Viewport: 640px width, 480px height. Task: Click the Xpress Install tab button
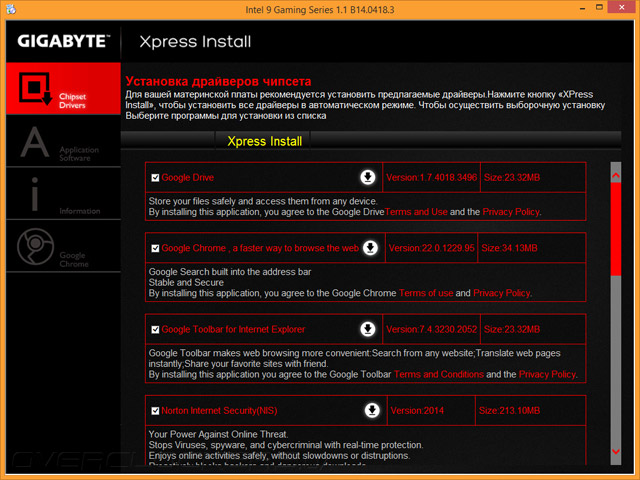click(264, 141)
